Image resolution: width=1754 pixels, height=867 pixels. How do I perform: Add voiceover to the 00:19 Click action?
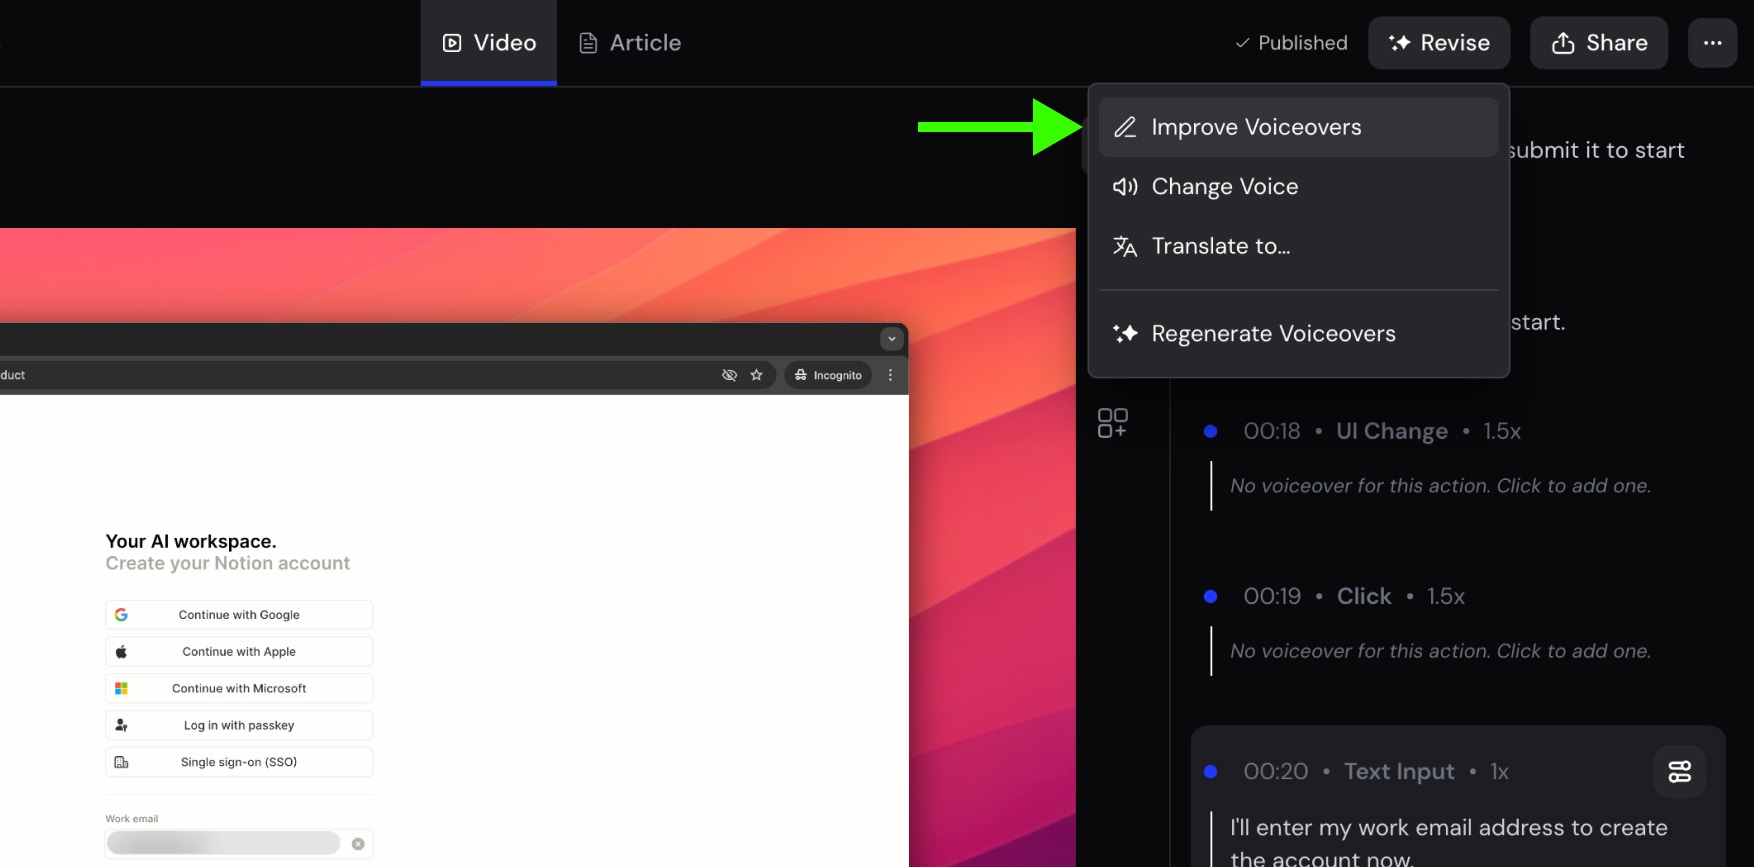pos(1440,651)
